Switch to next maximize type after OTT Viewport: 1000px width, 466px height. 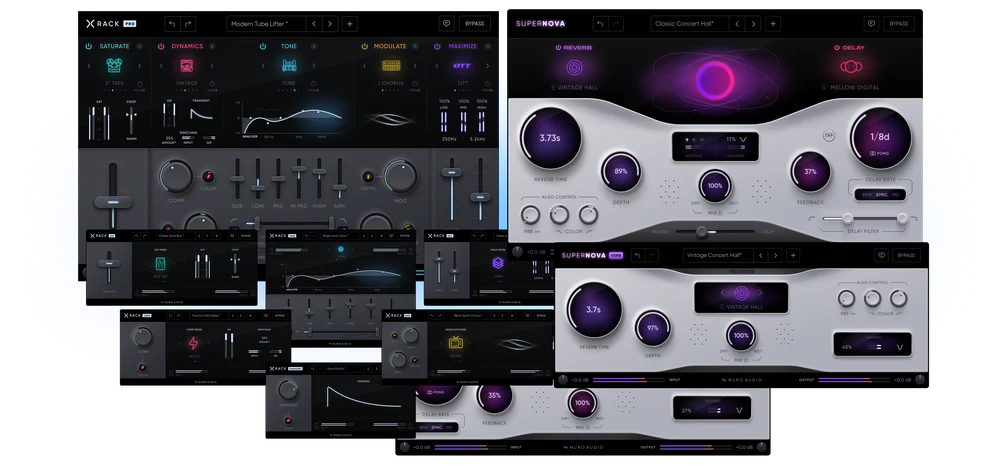tap(489, 65)
